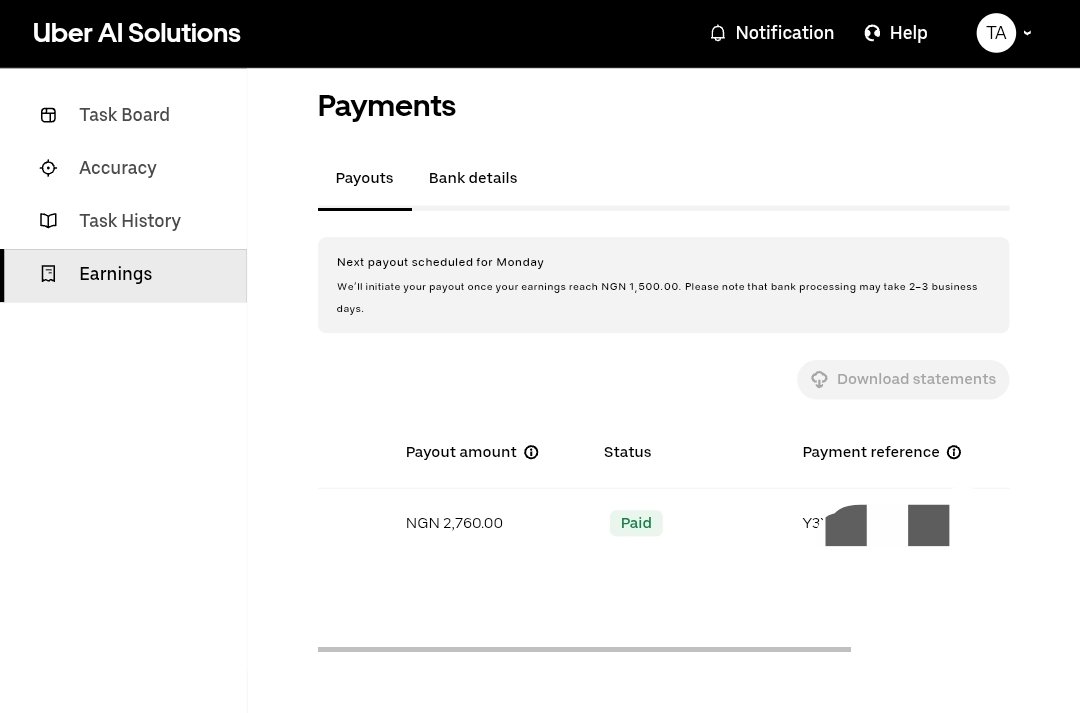This screenshot has height=713, width=1080.
Task: Click the Download statements button
Action: (x=903, y=380)
